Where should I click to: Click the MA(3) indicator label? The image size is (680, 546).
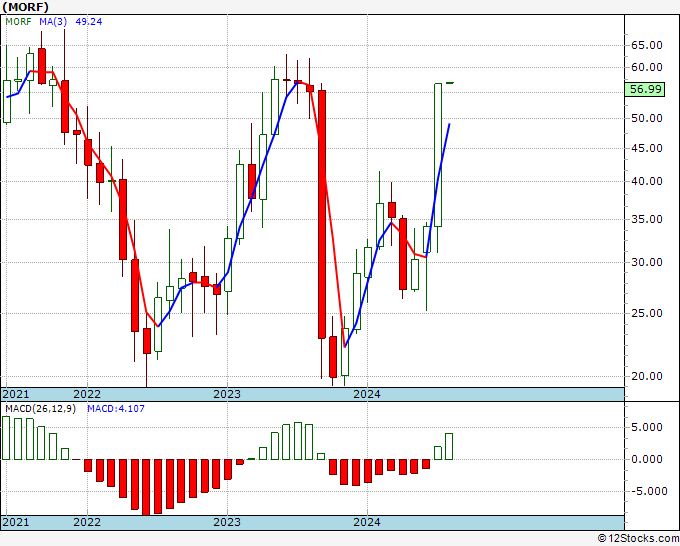pyautogui.click(x=53, y=22)
